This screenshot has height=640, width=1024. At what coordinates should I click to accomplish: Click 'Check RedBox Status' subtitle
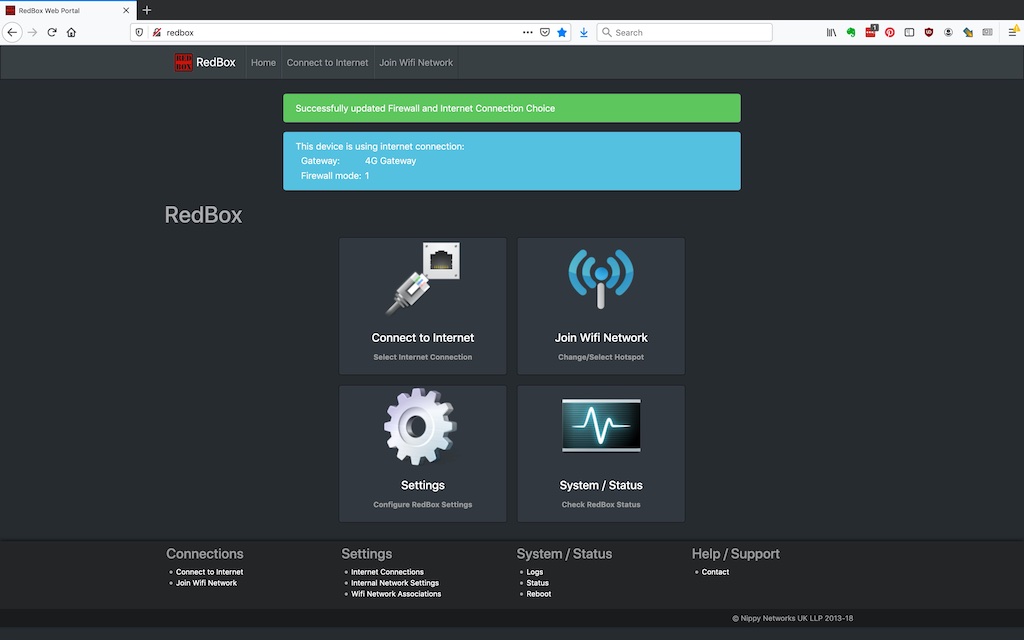tap(601, 505)
